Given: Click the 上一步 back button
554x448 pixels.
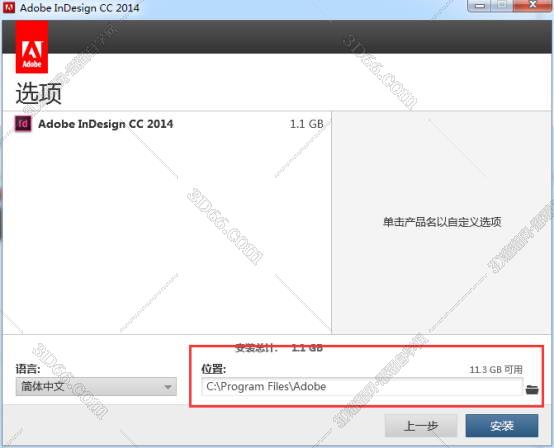Looking at the screenshot, I should (x=421, y=426).
